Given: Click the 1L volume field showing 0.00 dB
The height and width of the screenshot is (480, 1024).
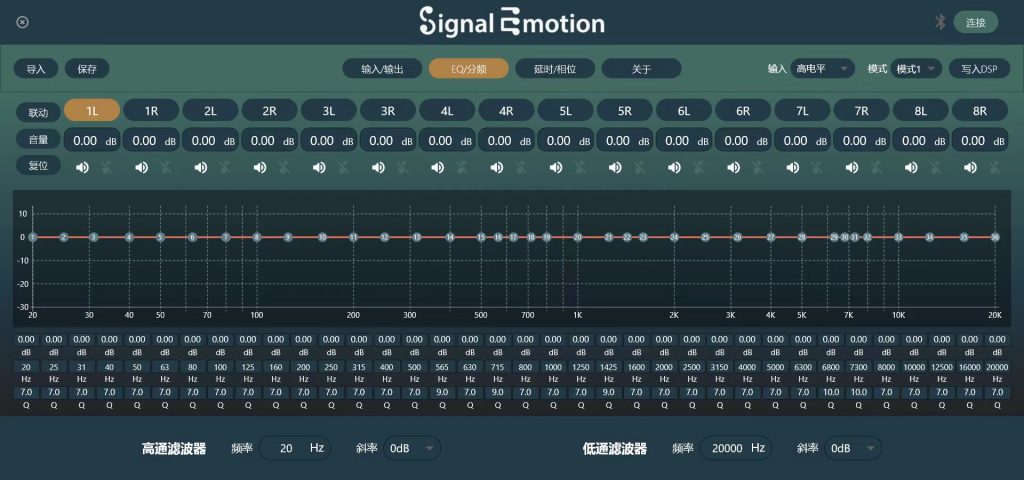Looking at the screenshot, I should [92, 140].
